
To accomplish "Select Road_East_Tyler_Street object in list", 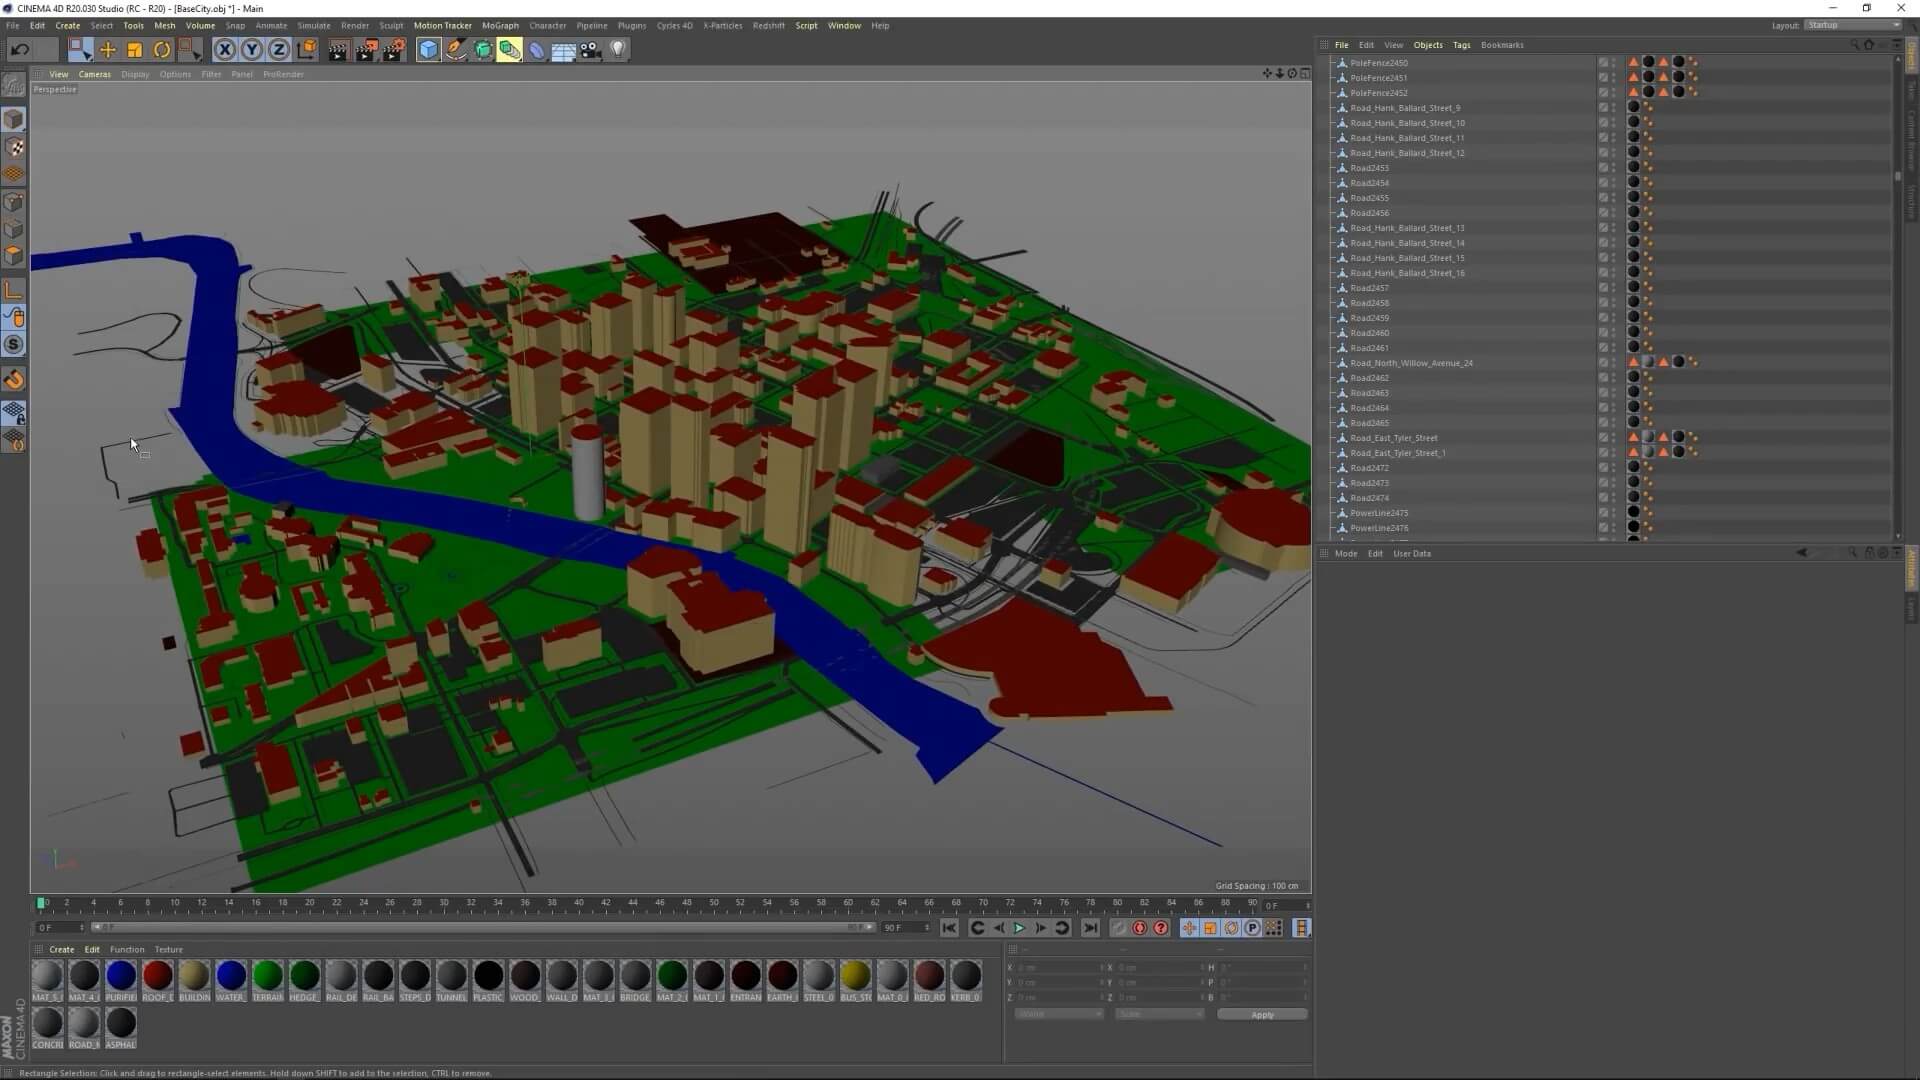I will [x=1393, y=438].
